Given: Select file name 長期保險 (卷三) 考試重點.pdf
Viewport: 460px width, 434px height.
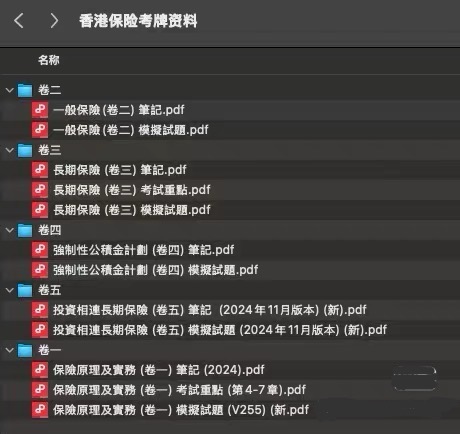Looking at the screenshot, I should pyautogui.click(x=132, y=190).
